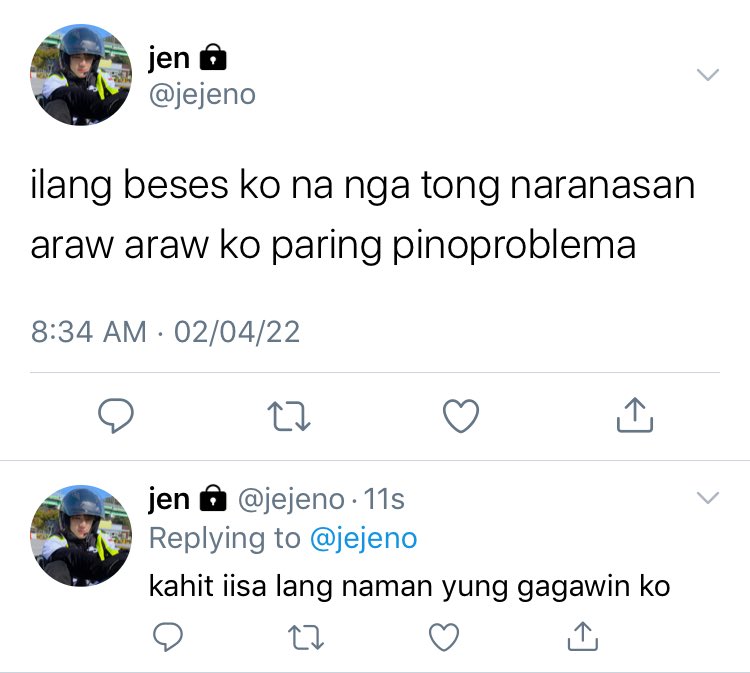Retweet the main tweet

pyautogui.click(x=289, y=416)
